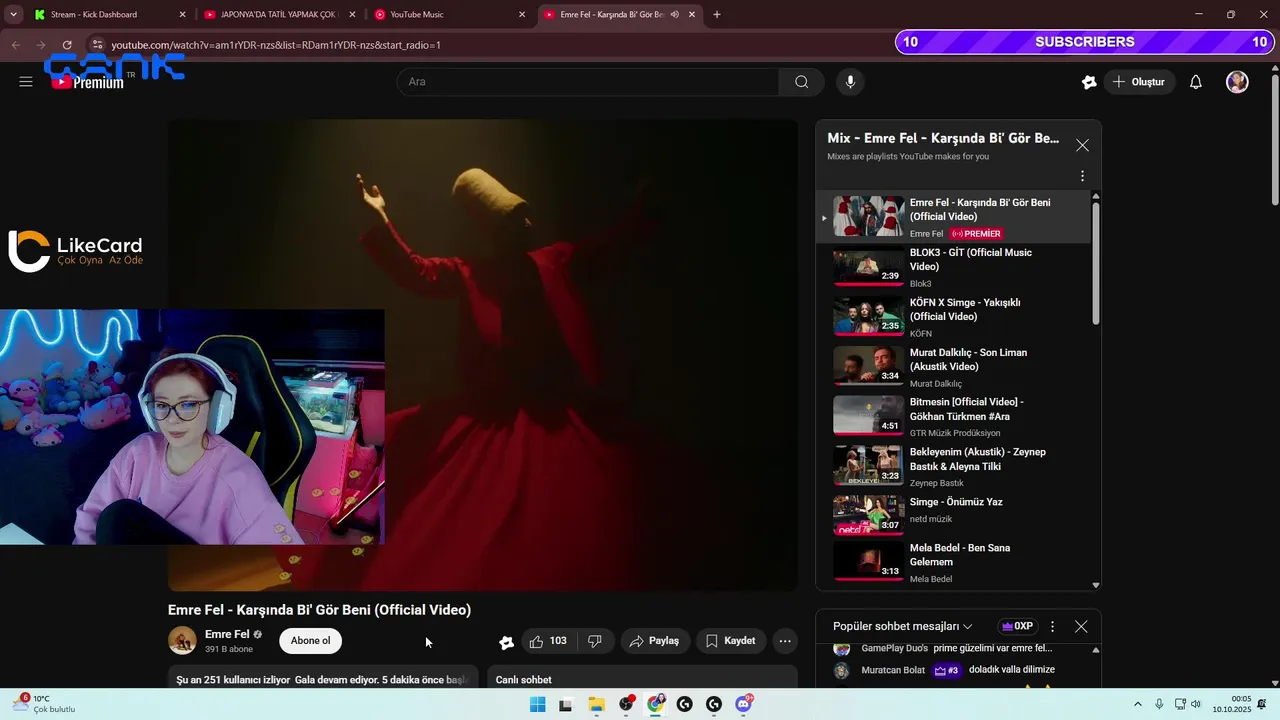Click the browser address bar URL
Image resolution: width=1280 pixels, height=720 pixels.
pos(276,45)
